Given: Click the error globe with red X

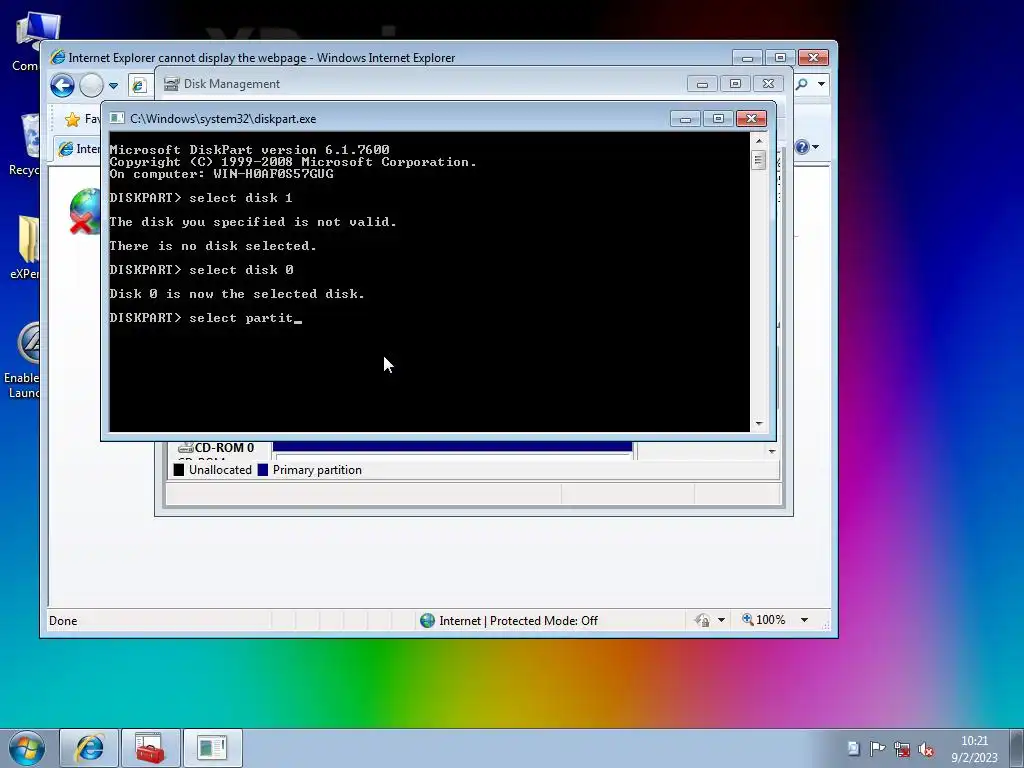Looking at the screenshot, I should coord(85,211).
